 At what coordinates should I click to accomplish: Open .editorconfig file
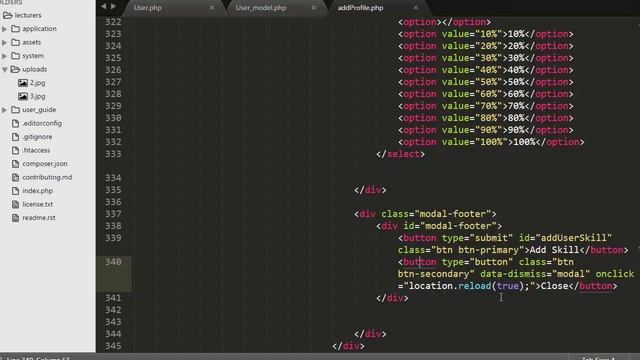coord(42,123)
